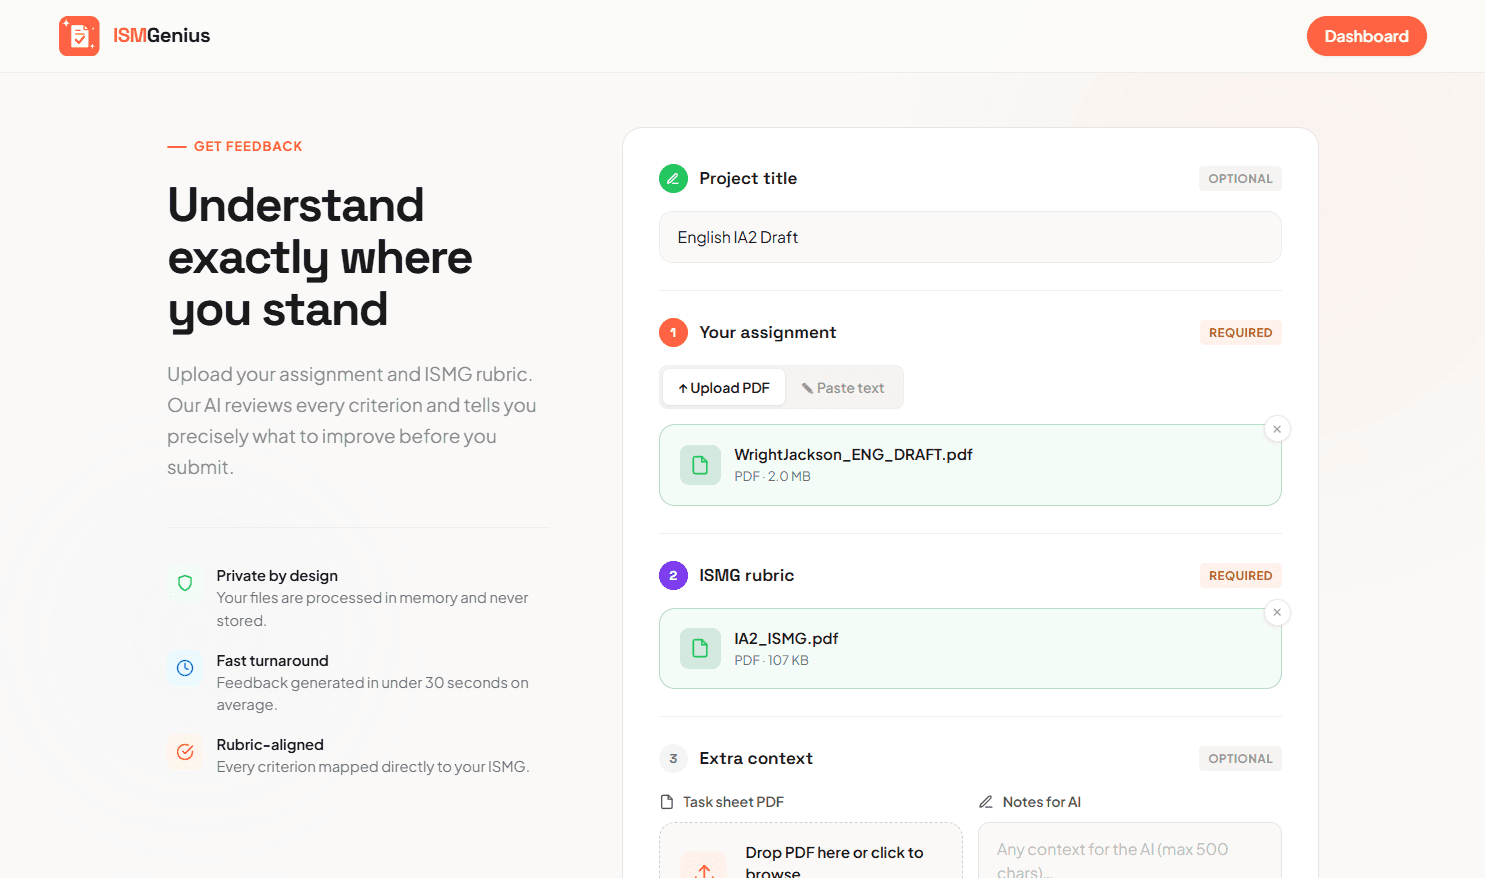
Task: Click the green checkmark badge on Project title
Action: [x=673, y=178]
